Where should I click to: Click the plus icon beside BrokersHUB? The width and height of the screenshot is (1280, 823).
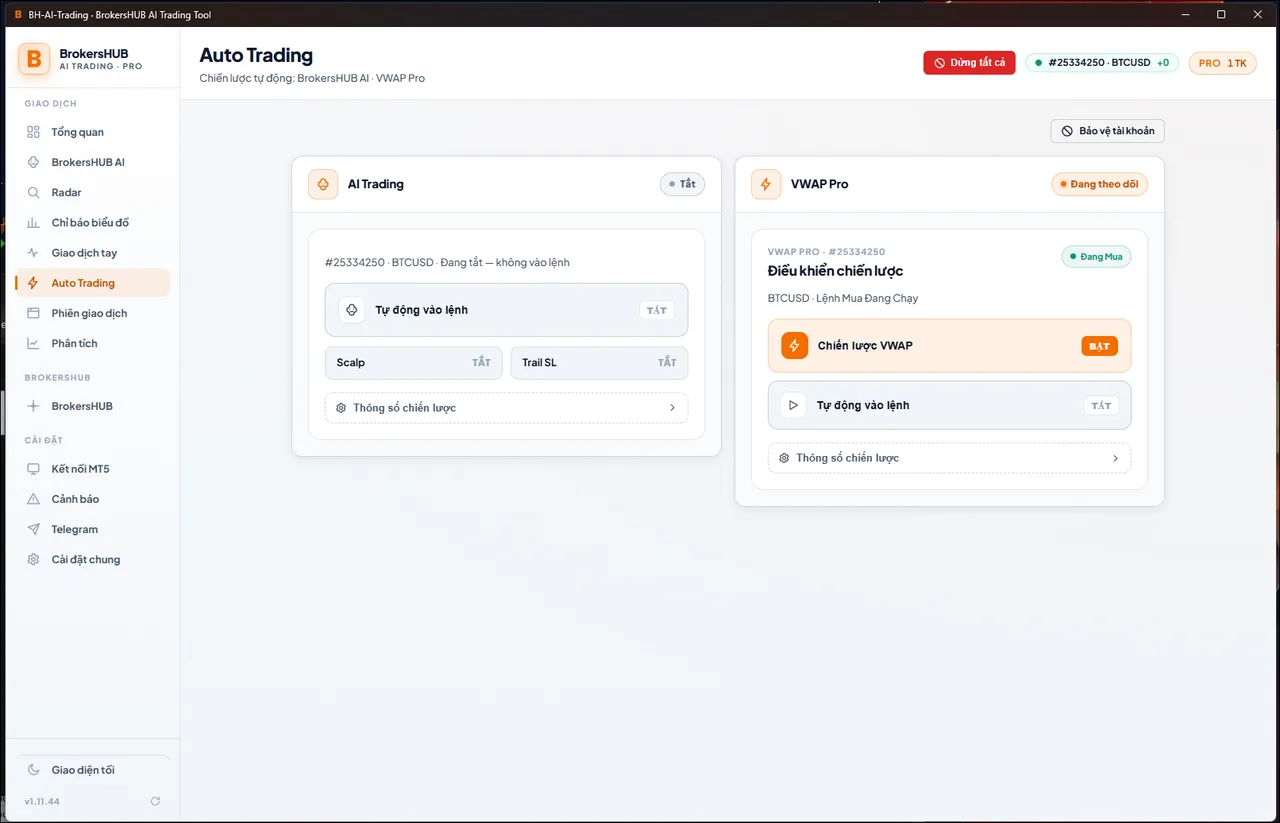pyautogui.click(x=33, y=406)
